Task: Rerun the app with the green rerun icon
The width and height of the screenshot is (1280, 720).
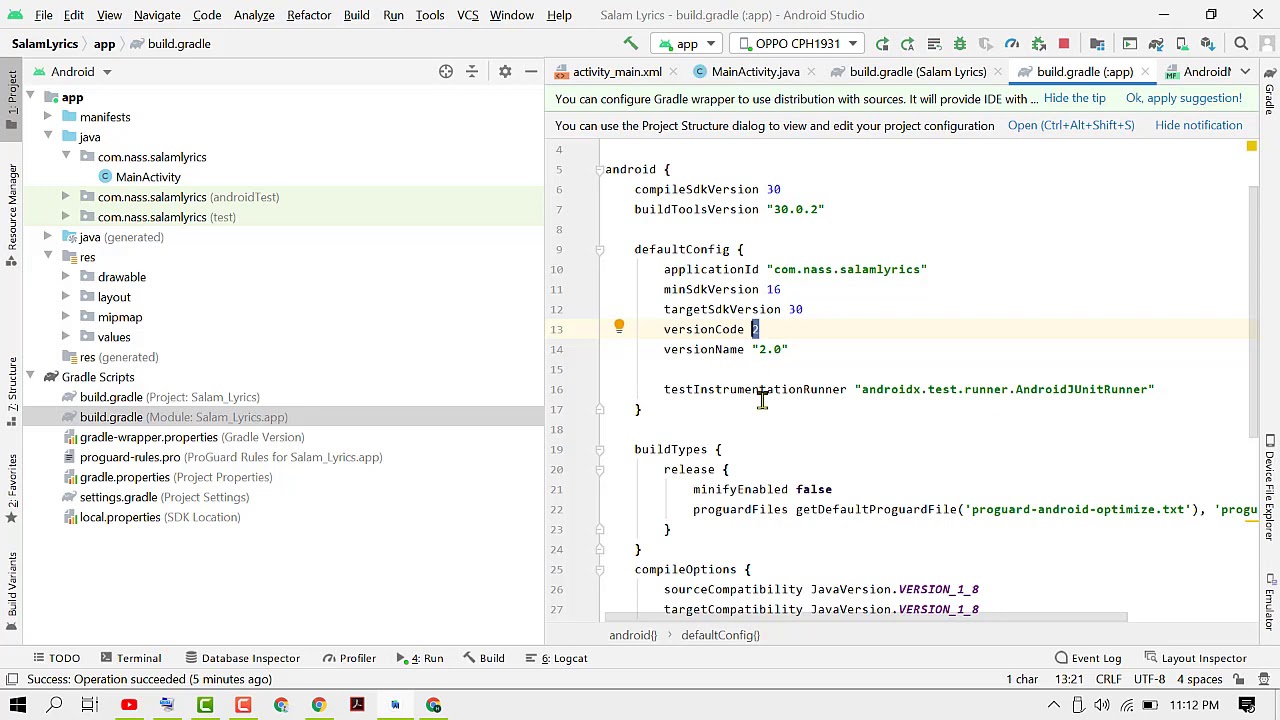Action: 882,44
